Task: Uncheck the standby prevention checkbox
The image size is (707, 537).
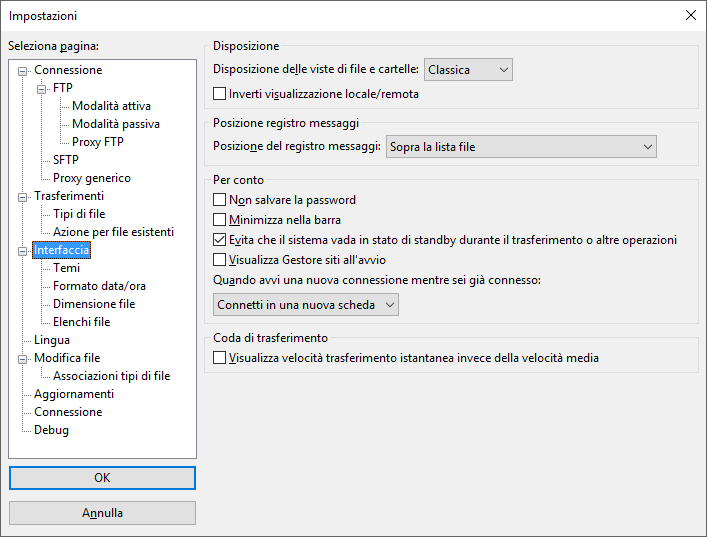Action: click(220, 240)
